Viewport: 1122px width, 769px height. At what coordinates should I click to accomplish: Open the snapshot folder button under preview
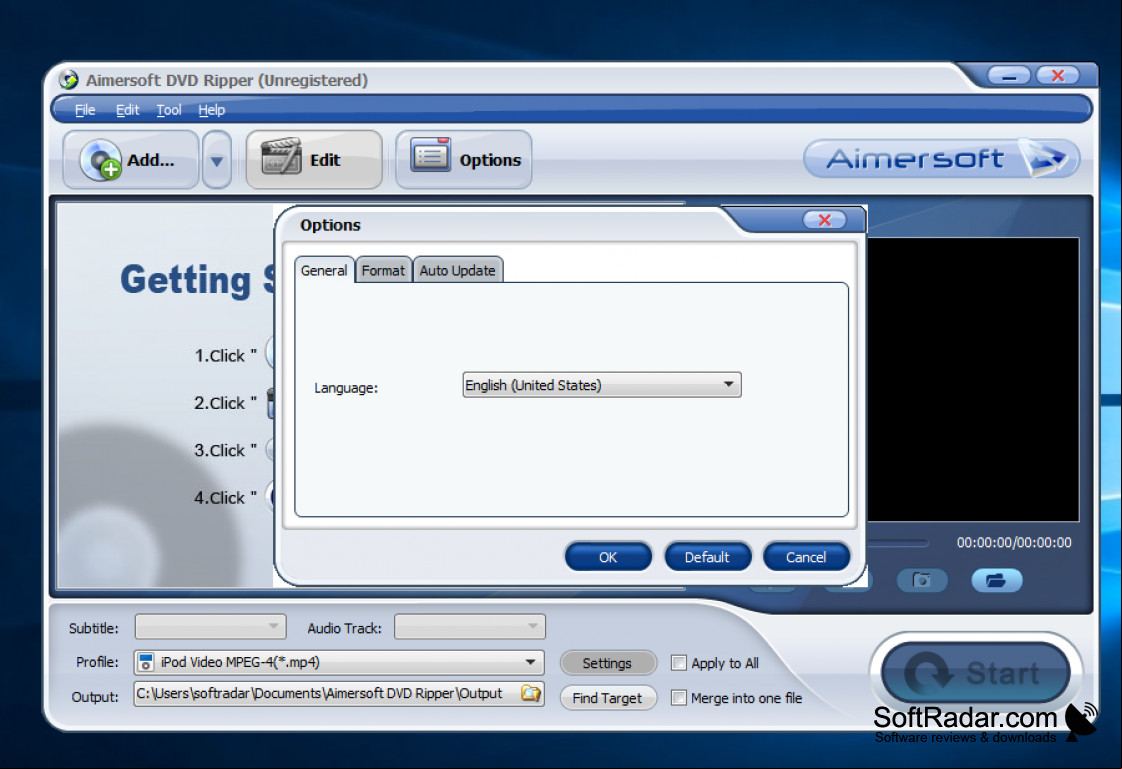click(x=996, y=580)
